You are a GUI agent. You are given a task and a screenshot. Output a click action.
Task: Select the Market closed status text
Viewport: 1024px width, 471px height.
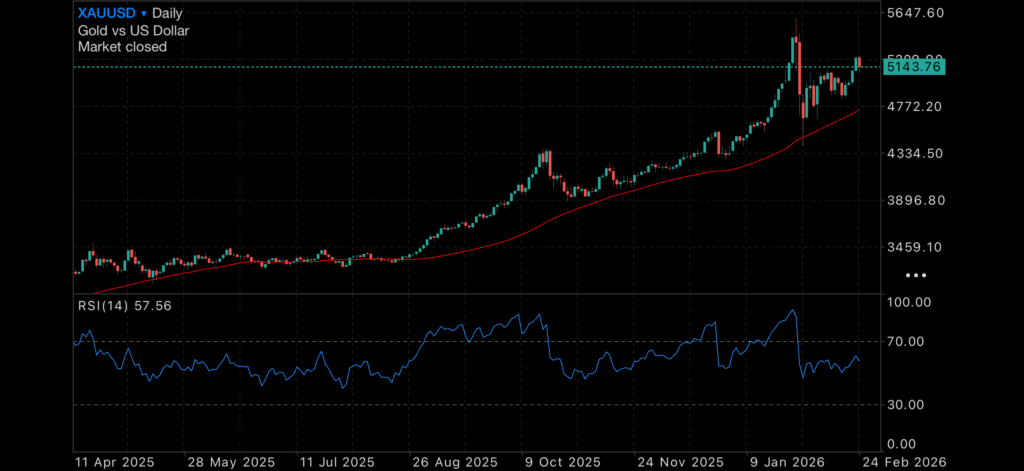click(x=122, y=47)
